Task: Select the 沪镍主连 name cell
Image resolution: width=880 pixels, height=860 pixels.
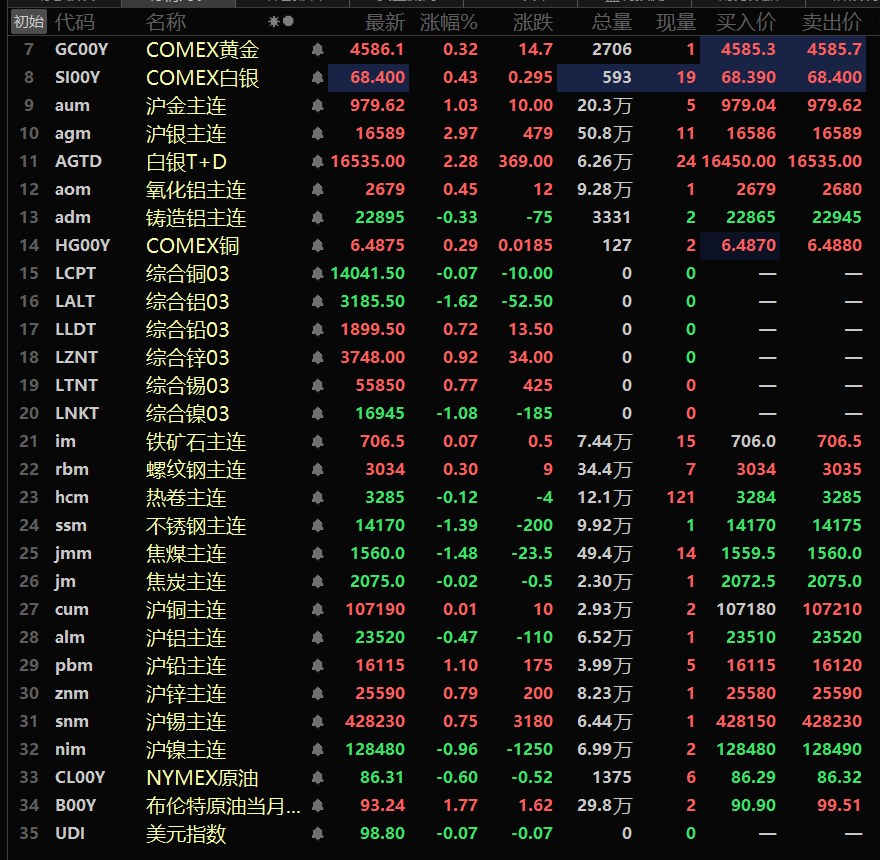Action: click(x=186, y=750)
